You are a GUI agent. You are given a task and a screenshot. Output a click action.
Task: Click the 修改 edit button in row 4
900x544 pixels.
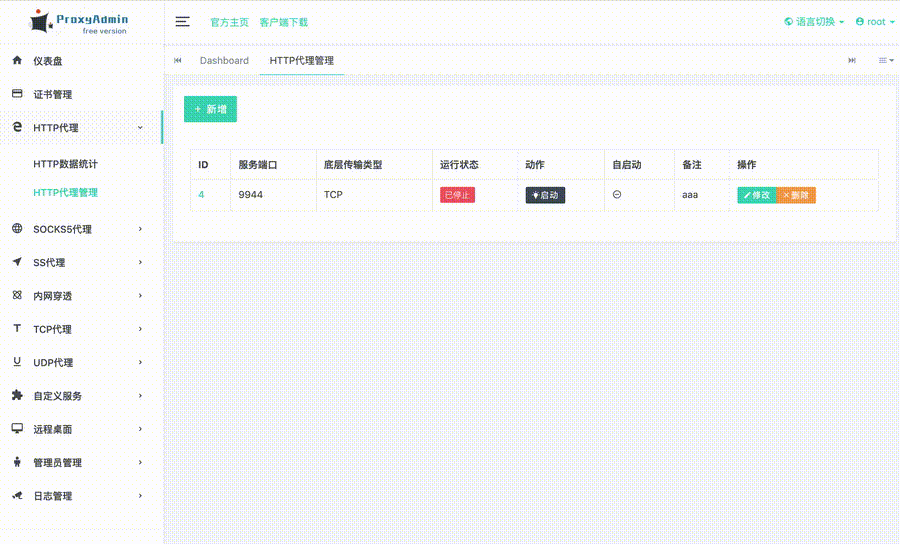coord(757,195)
